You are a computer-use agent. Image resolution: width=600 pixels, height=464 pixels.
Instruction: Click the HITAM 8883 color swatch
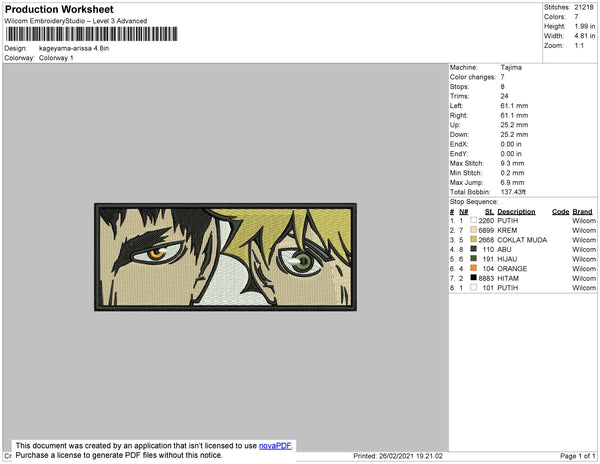click(473, 277)
